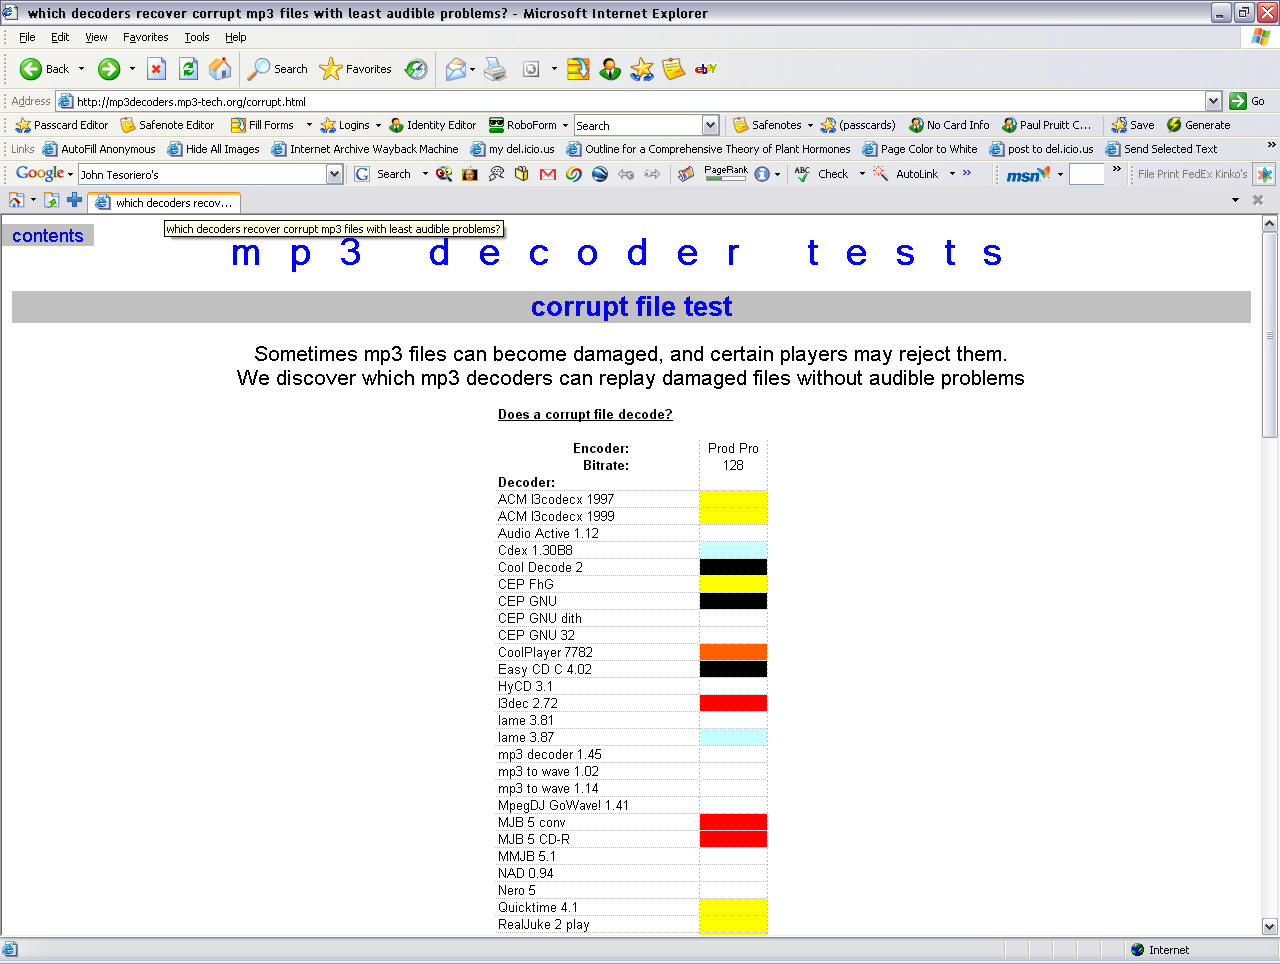Open the Logins dropdown arrow
Viewport: 1280px width, 964px height.
[x=379, y=125]
